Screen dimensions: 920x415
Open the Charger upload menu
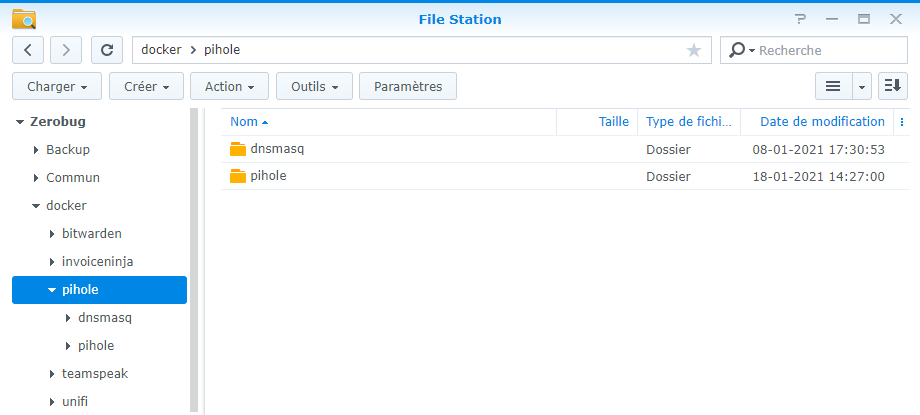point(57,87)
